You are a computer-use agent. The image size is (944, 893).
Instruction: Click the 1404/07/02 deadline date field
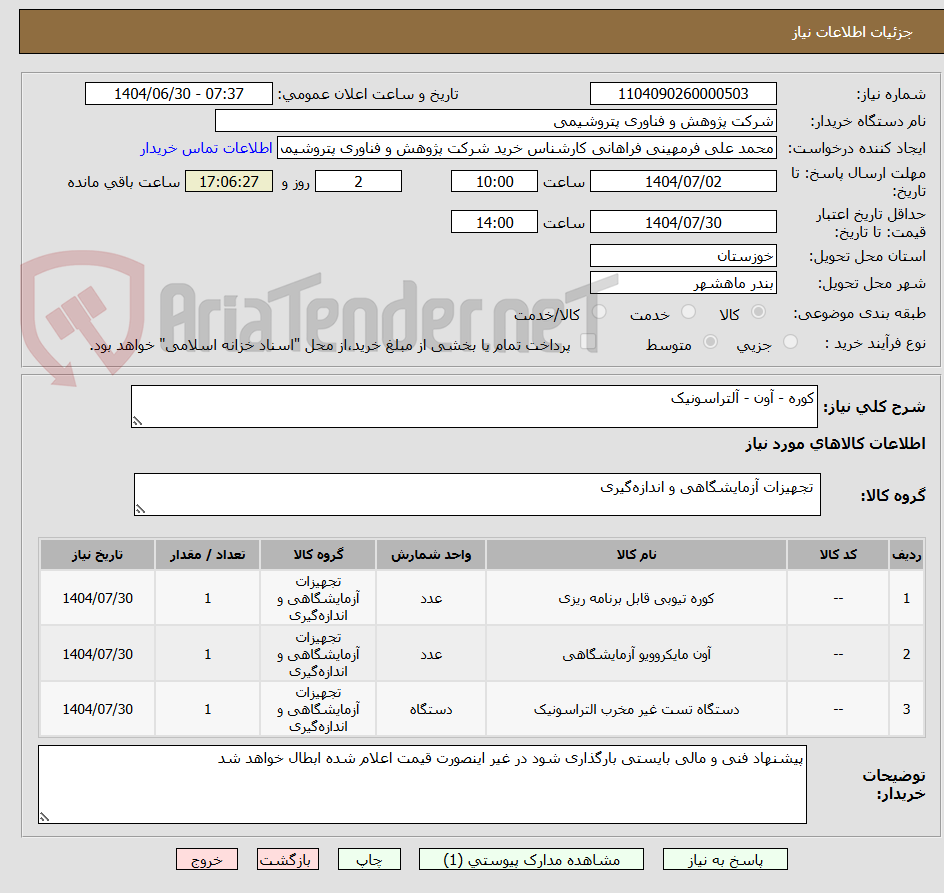click(683, 181)
